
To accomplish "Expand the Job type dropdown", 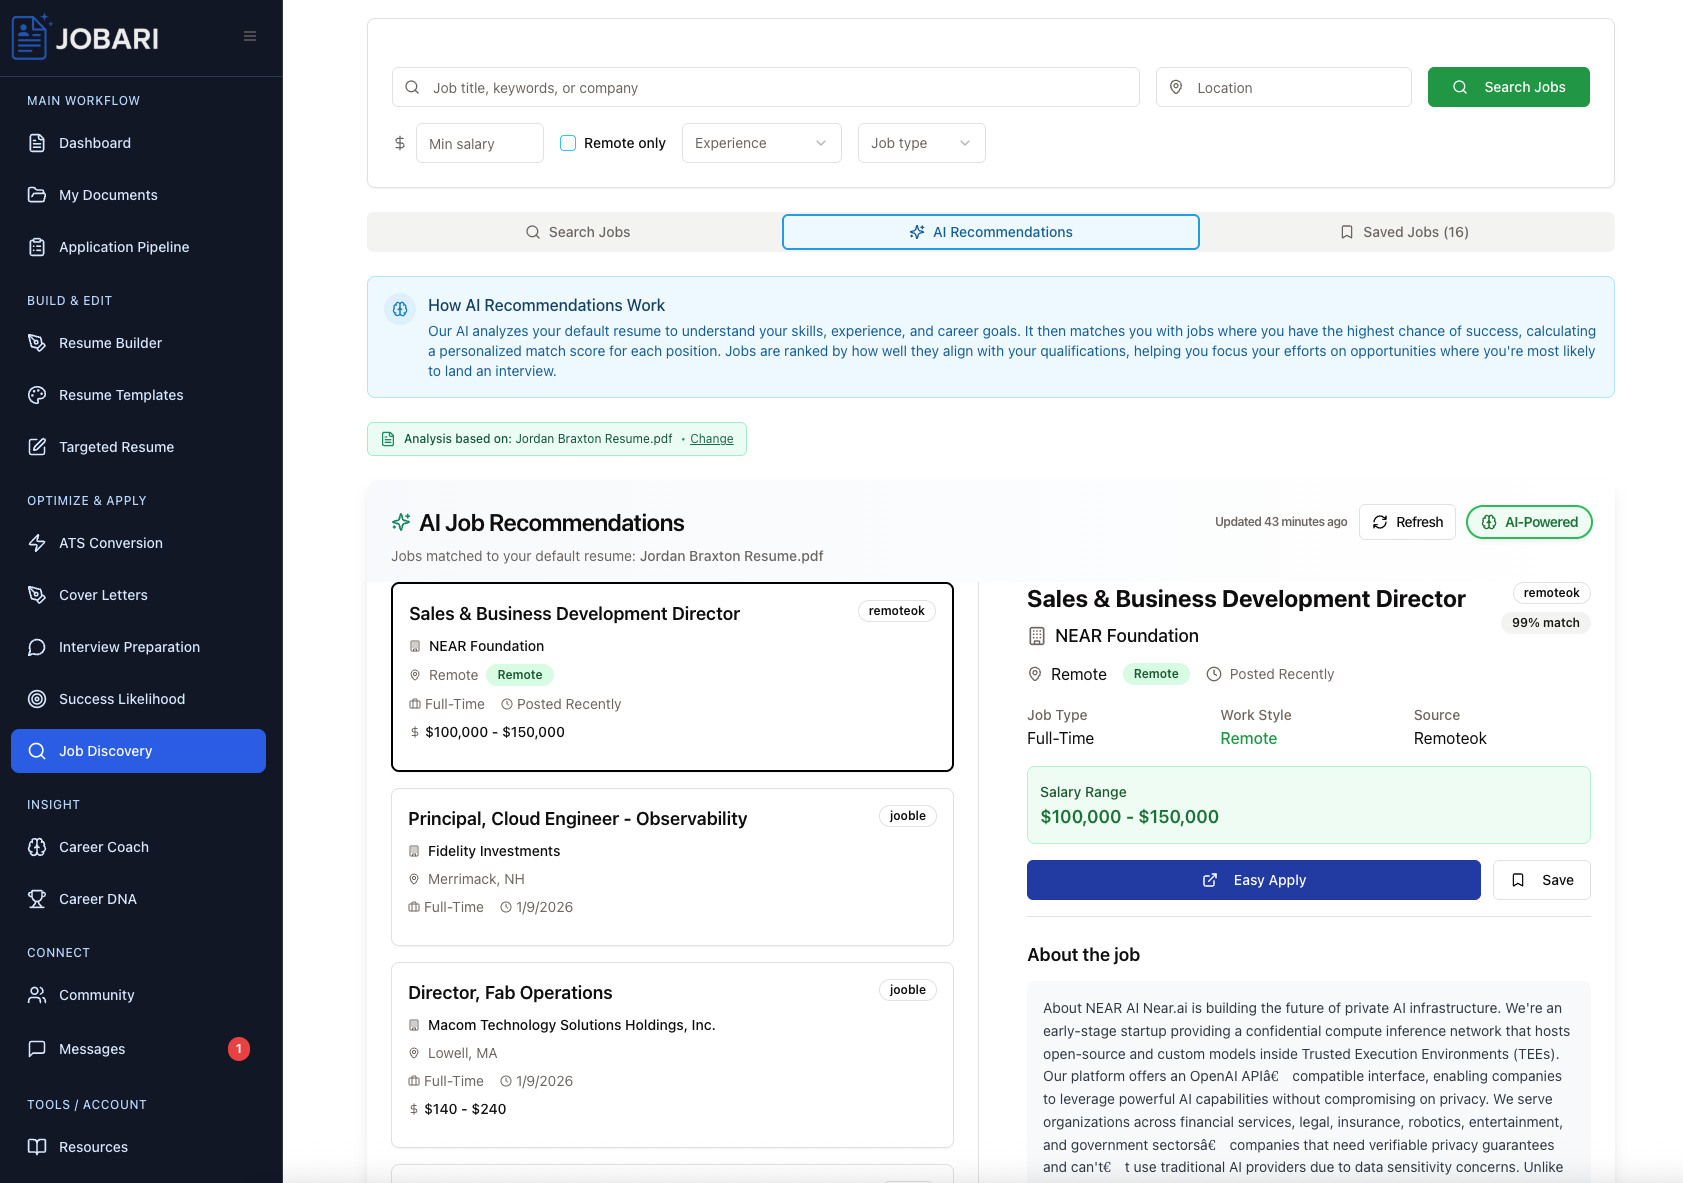I will [920, 143].
